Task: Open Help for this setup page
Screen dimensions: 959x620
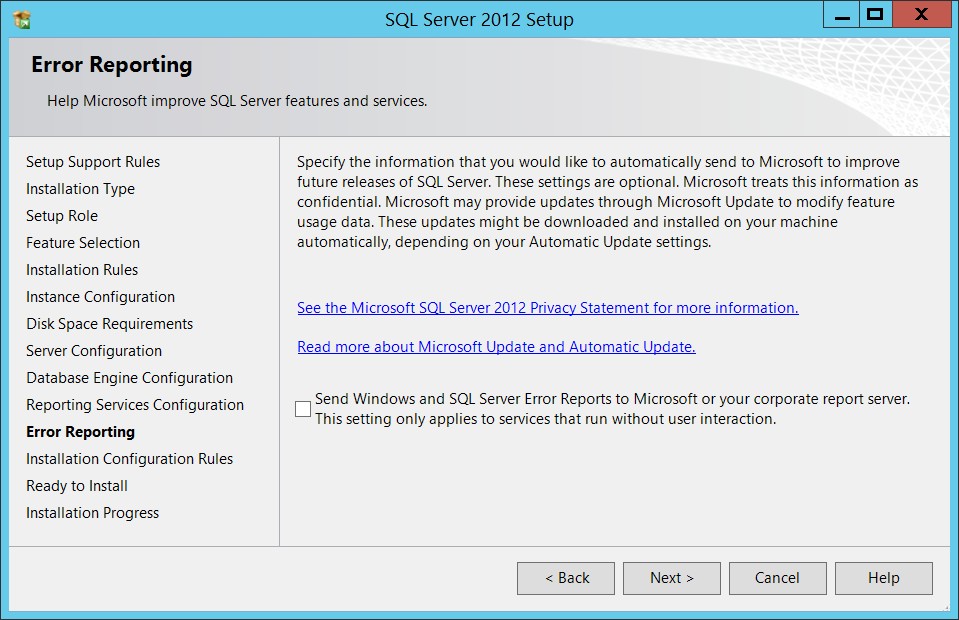Action: (884, 578)
